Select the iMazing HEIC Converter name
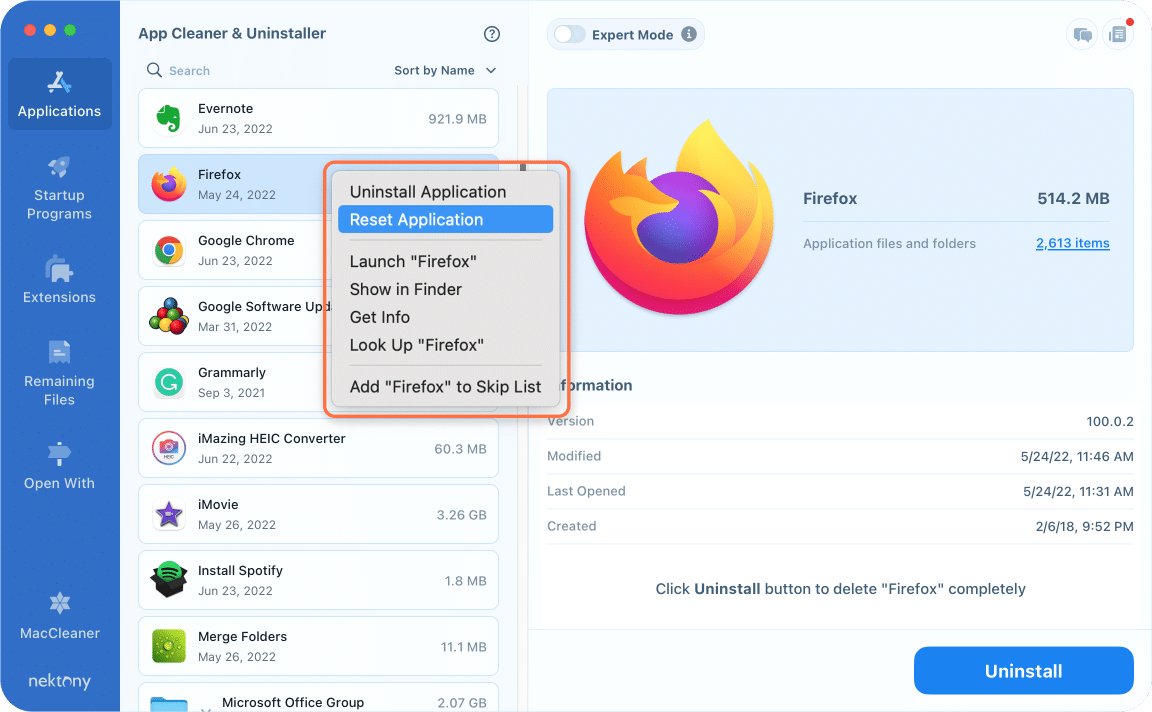The width and height of the screenshot is (1152, 712). [x=271, y=439]
